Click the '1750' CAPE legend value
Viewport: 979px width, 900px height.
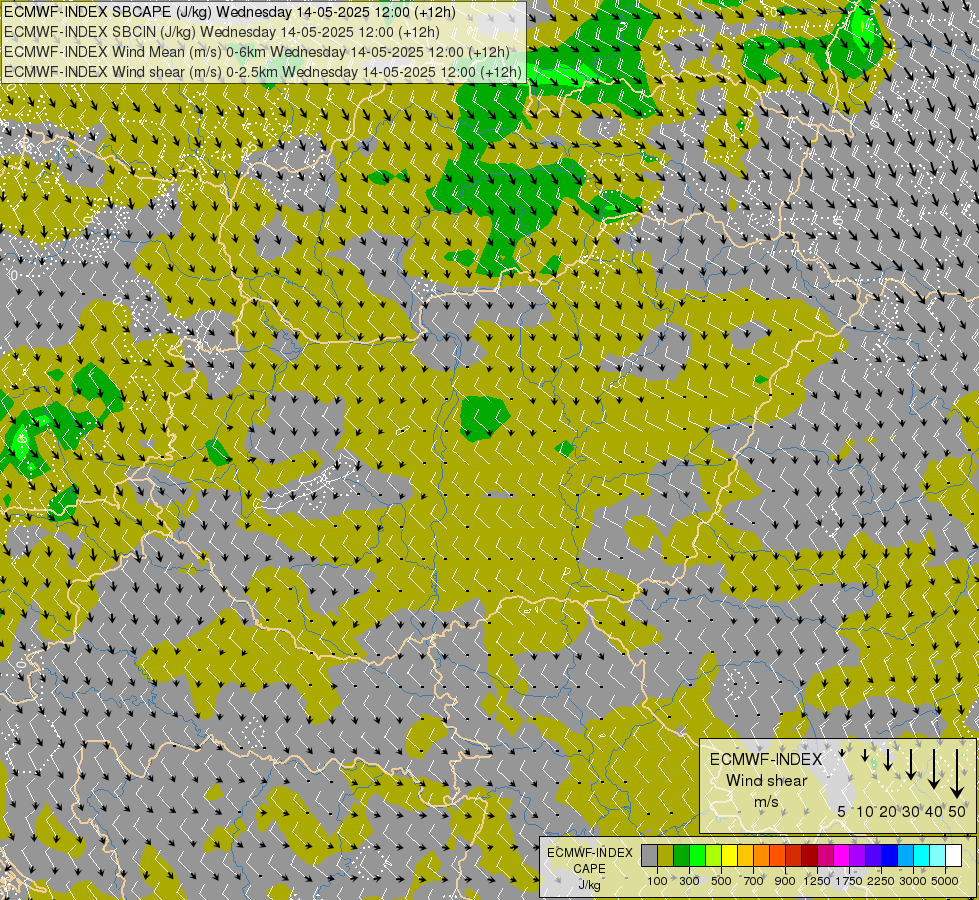click(849, 881)
